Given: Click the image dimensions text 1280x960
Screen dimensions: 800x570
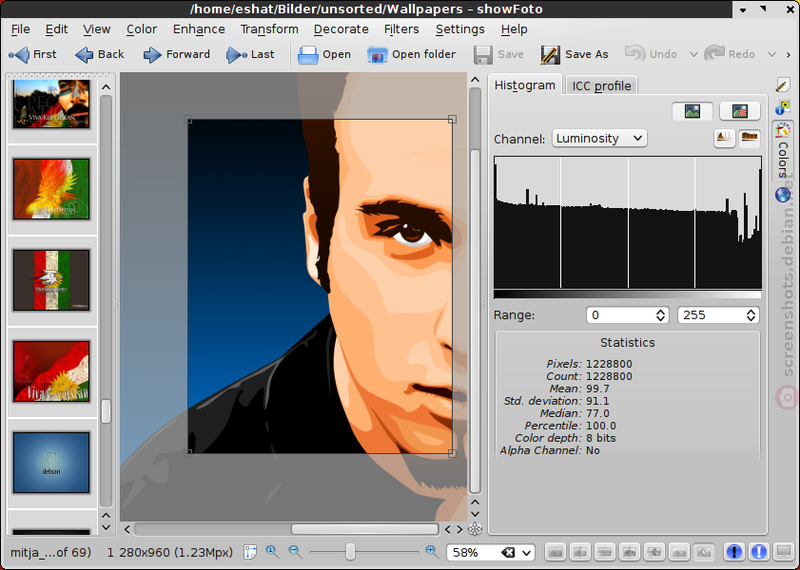Looking at the screenshot, I should click(x=170, y=552).
